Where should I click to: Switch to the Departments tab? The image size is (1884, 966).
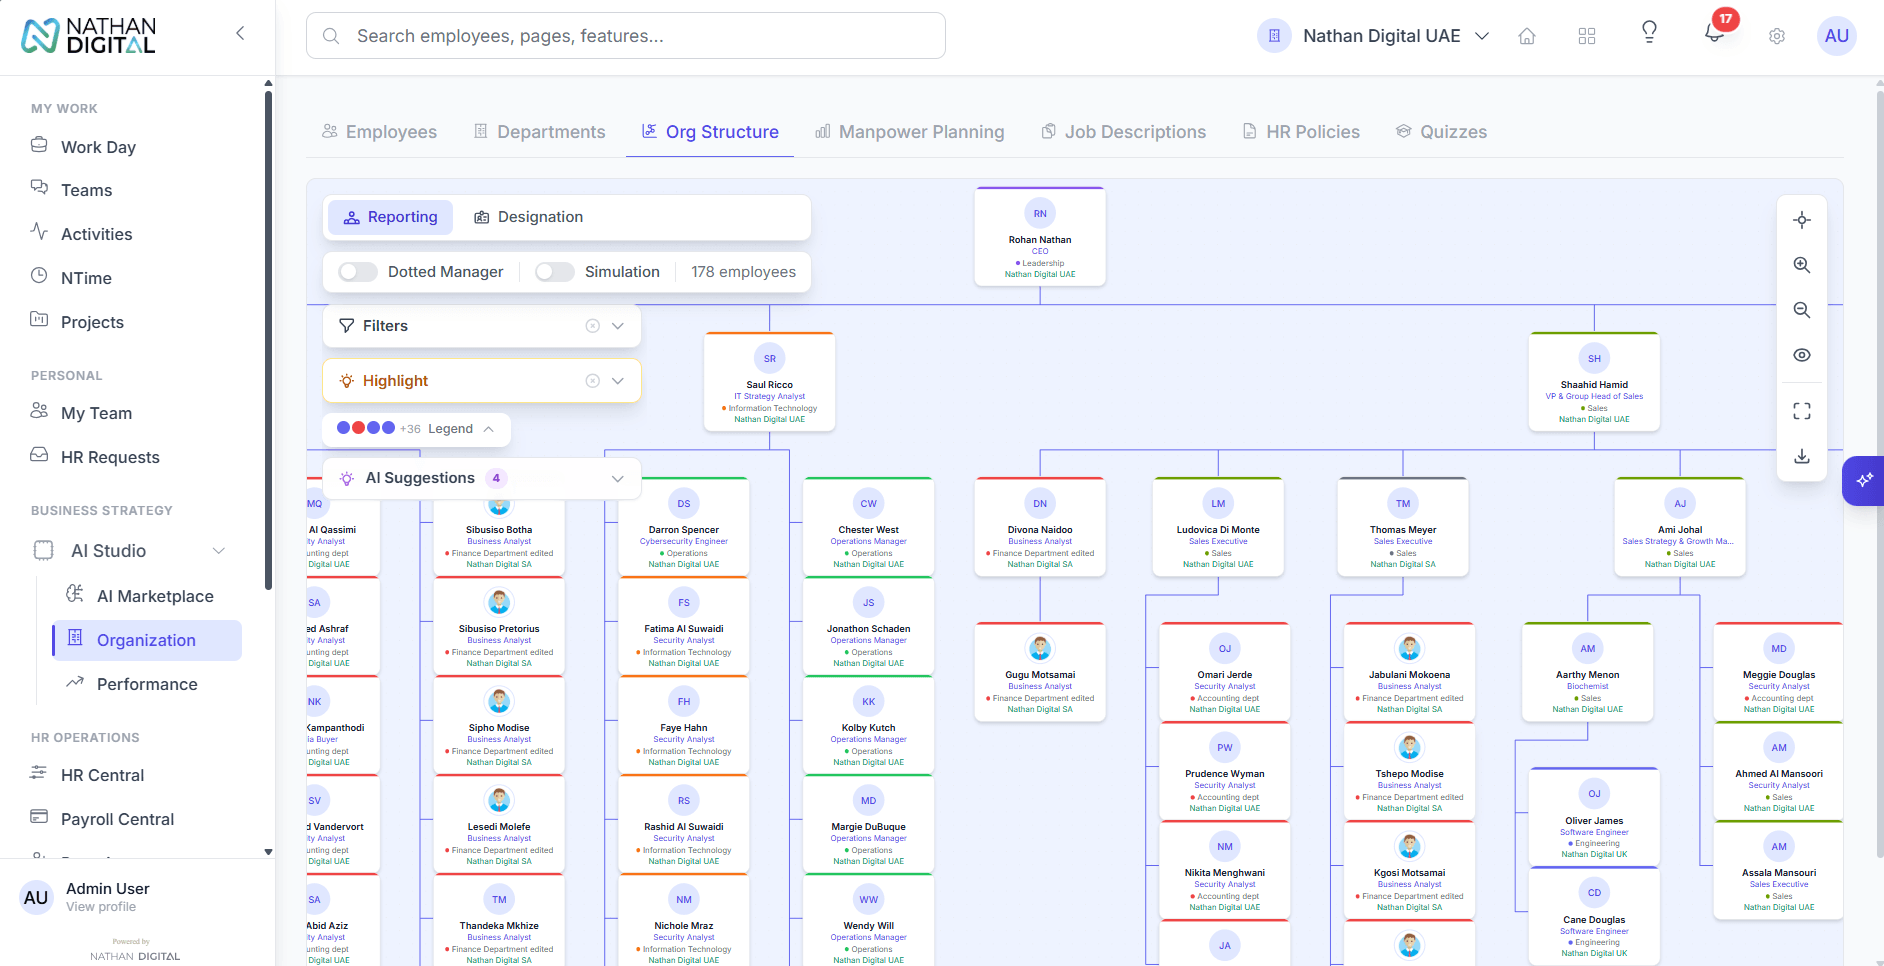(x=539, y=132)
